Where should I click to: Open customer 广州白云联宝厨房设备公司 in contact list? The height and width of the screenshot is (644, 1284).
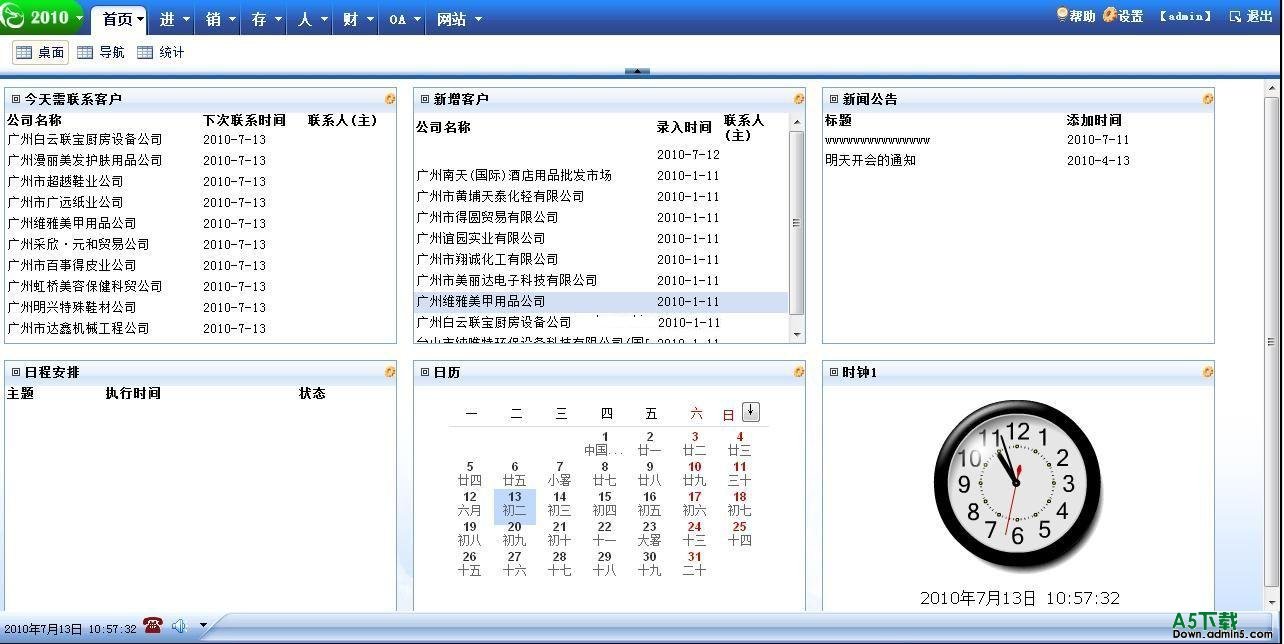(85, 139)
